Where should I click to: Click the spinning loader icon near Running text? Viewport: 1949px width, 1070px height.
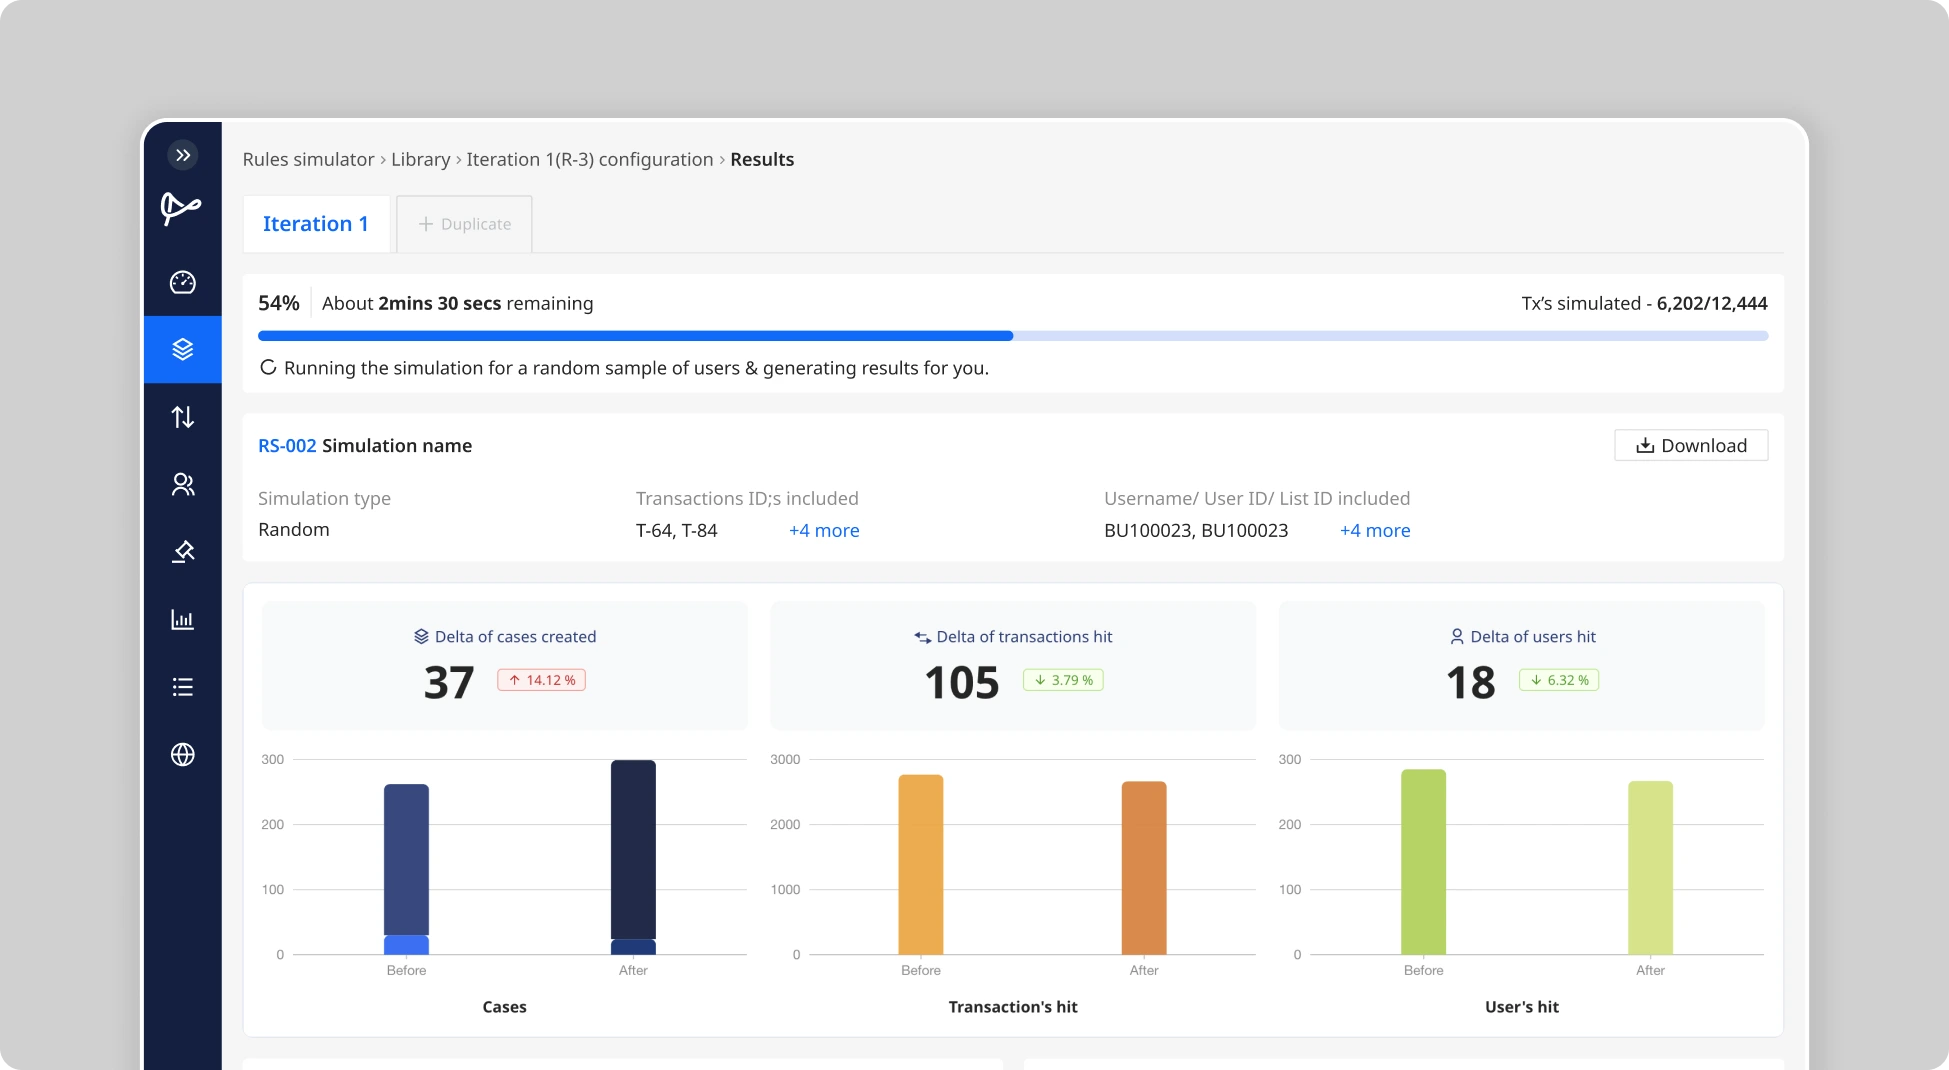click(268, 367)
